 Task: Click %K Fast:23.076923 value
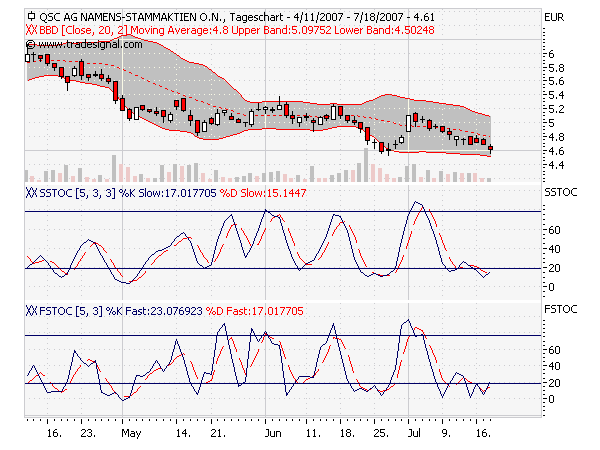(x=154, y=311)
